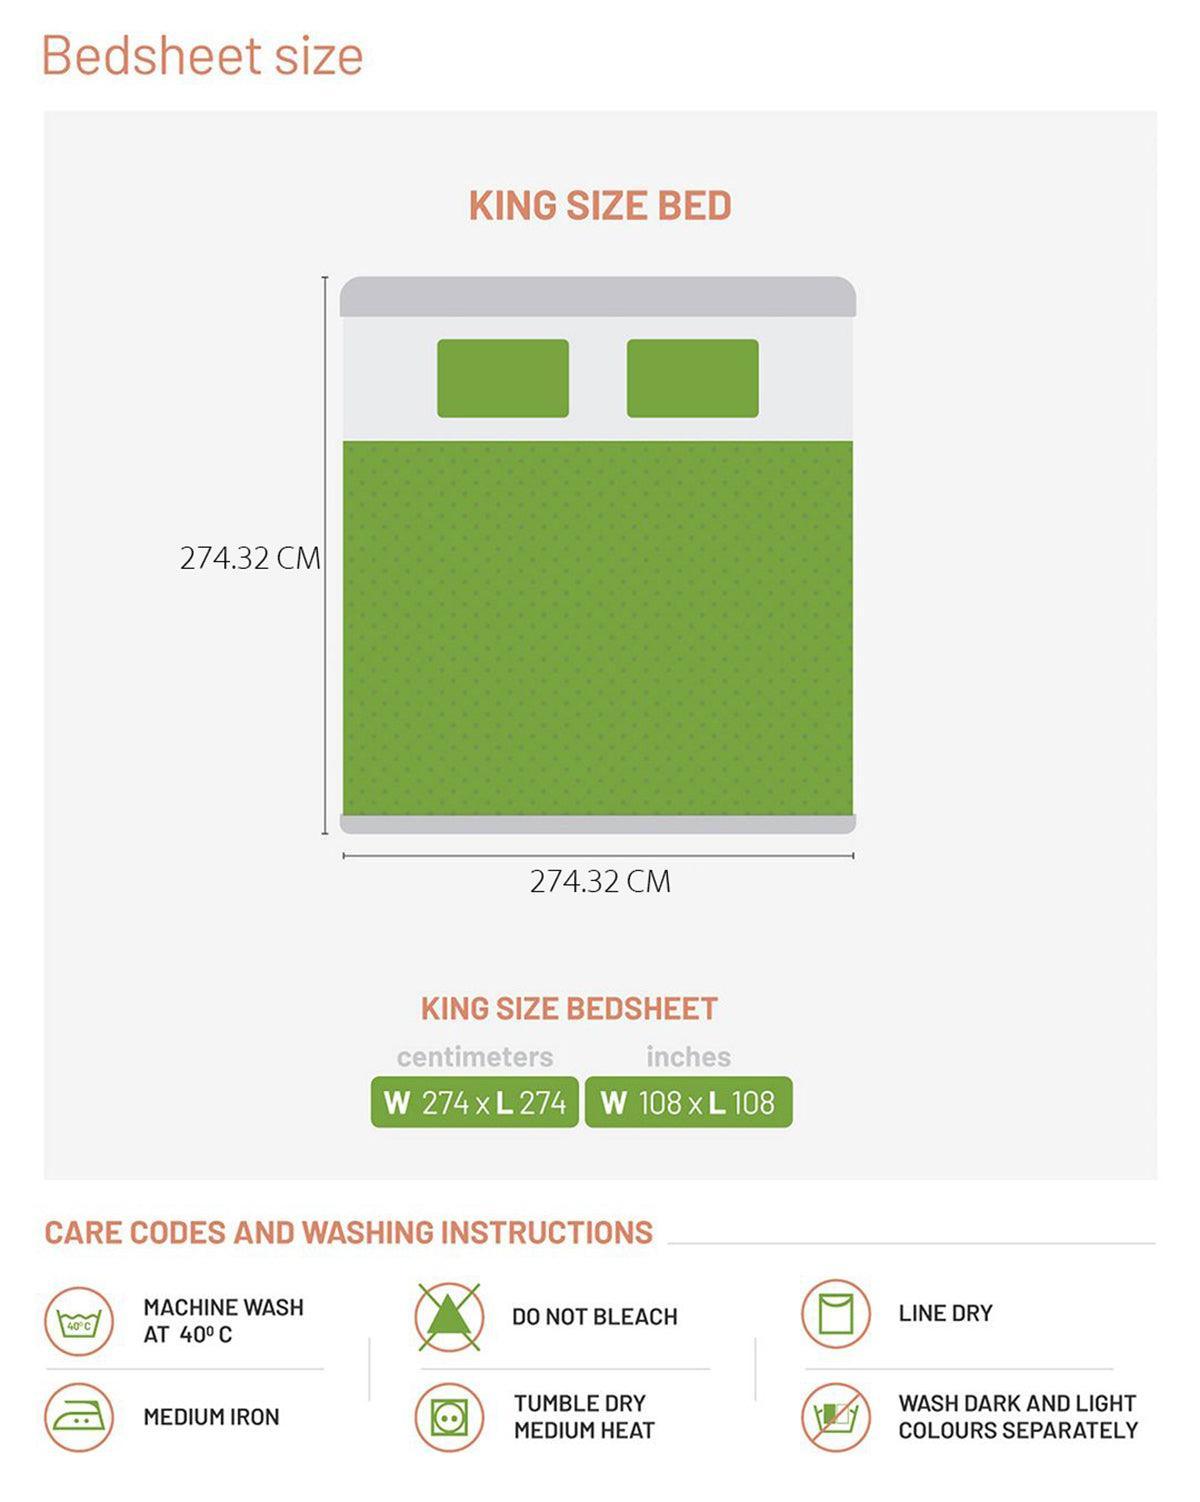Click the grey headboard of the bed
This screenshot has width=1200, height=1502.
598,297
